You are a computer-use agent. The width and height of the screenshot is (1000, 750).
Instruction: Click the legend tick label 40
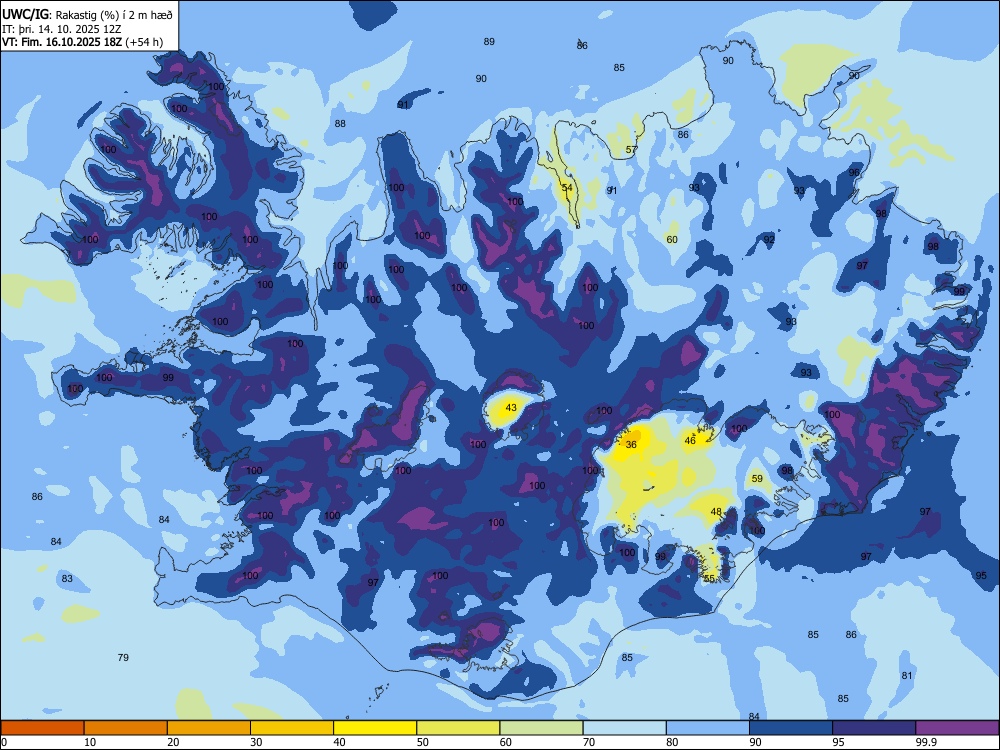(x=339, y=742)
